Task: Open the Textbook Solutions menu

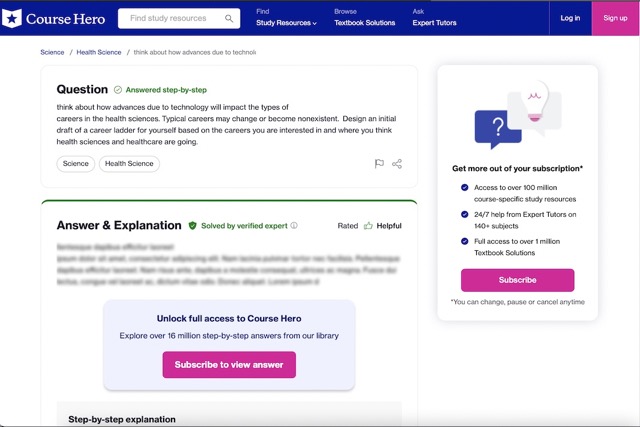Action: pos(365,23)
